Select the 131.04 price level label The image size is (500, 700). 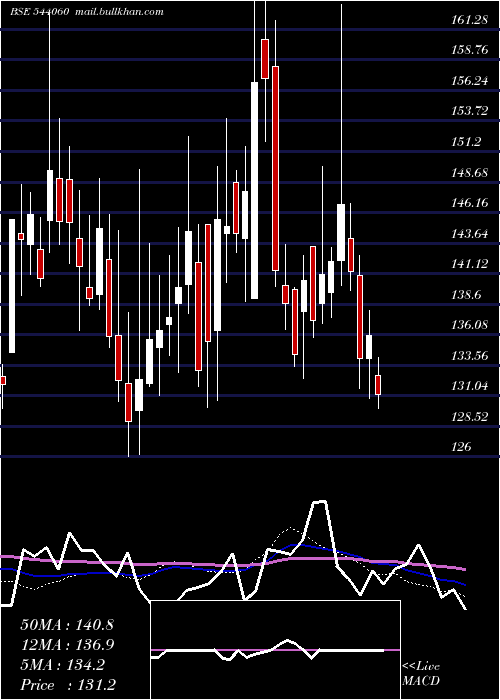point(469,386)
